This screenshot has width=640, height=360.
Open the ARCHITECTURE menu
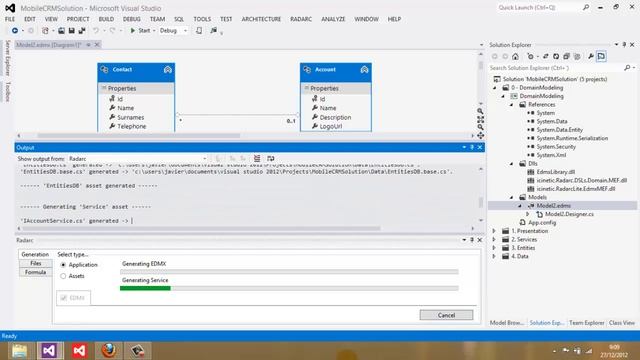click(261, 19)
